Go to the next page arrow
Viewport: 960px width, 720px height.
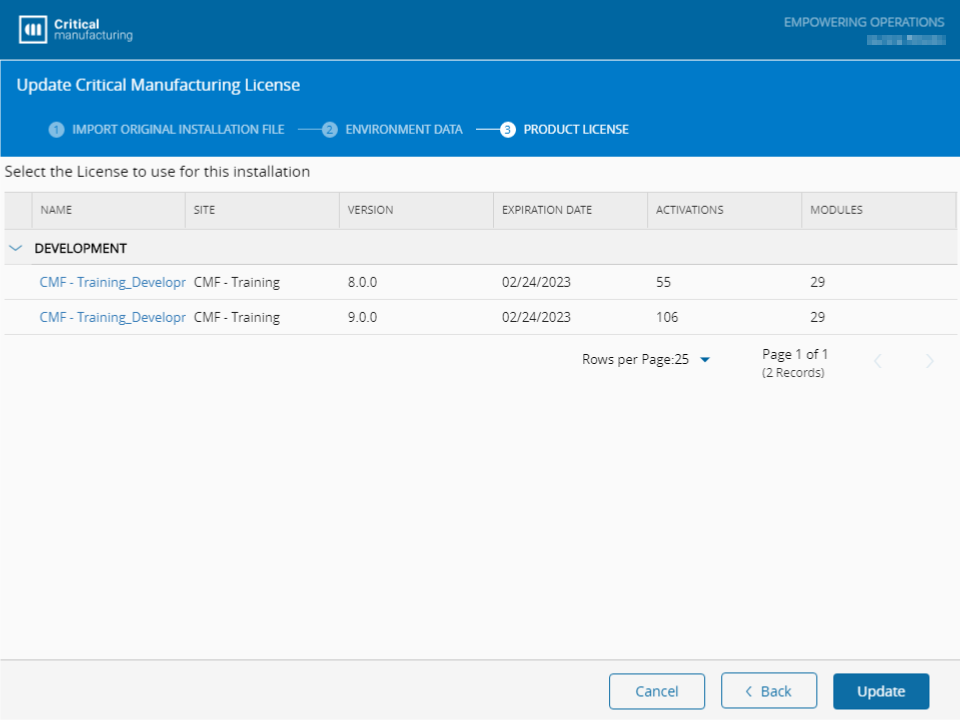(929, 361)
